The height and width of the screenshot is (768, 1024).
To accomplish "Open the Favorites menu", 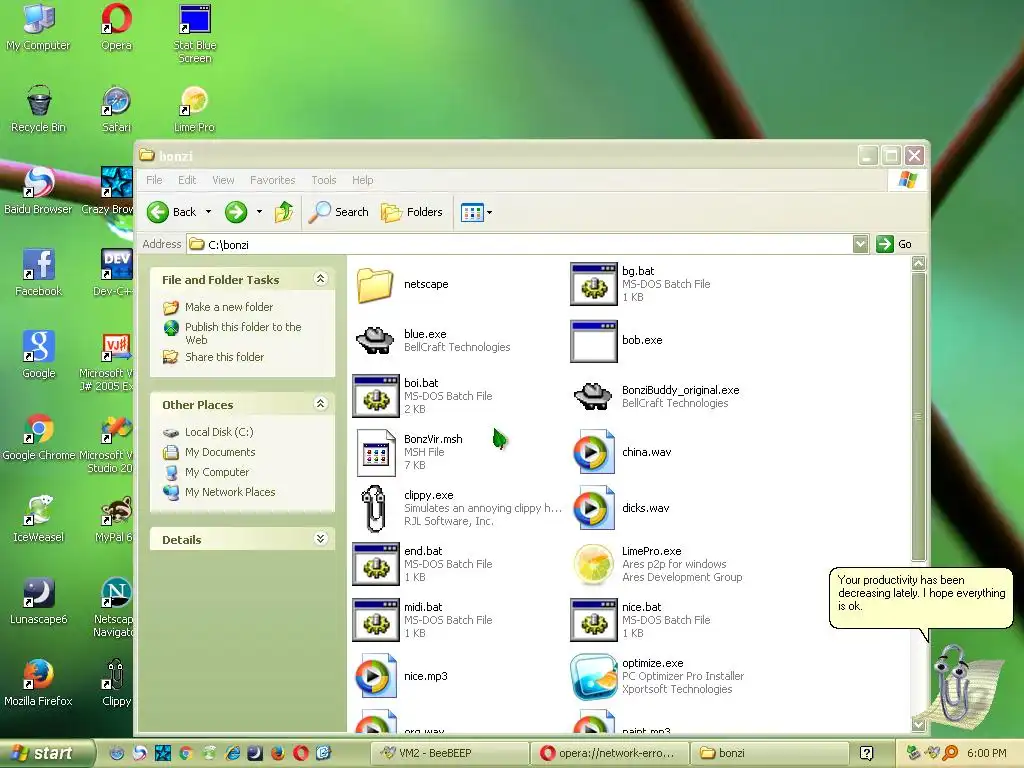I will tap(272, 180).
